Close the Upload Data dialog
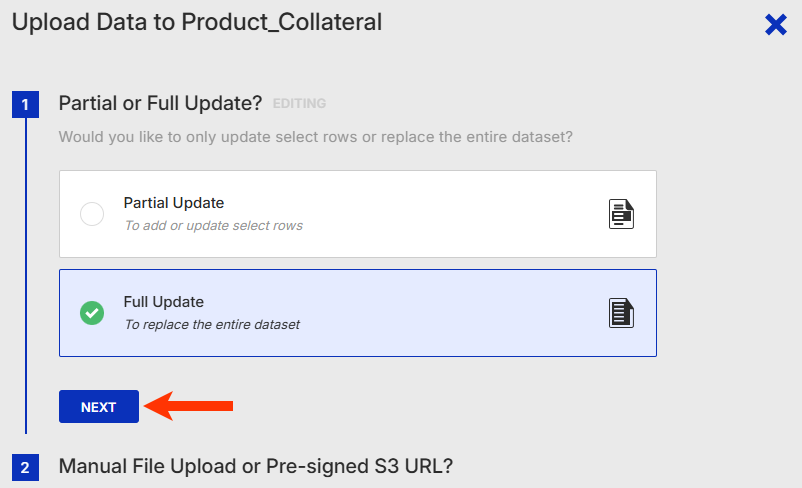Screen dimensions: 802x488 pyautogui.click(x=775, y=25)
